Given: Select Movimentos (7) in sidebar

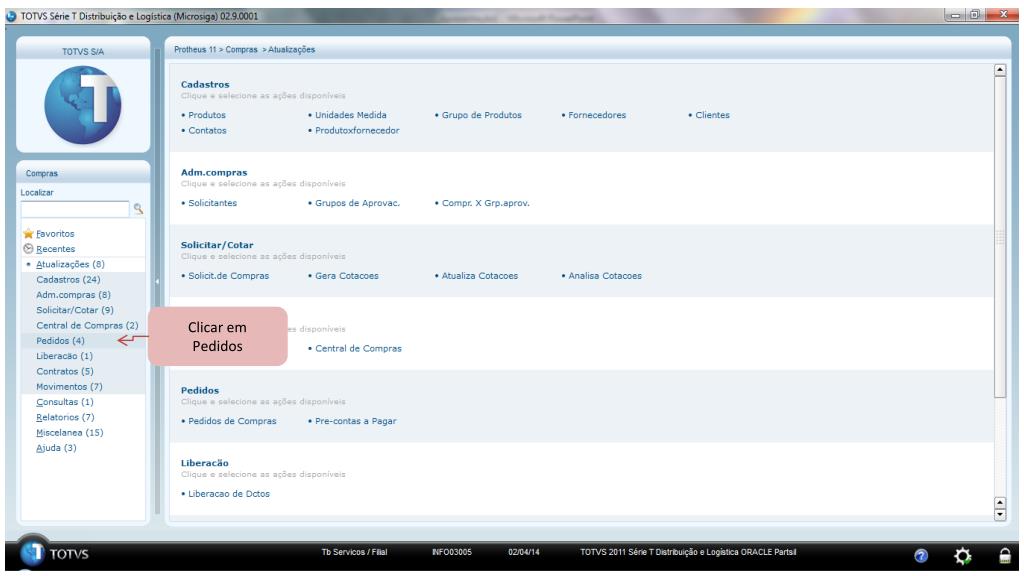Looking at the screenshot, I should [69, 387].
